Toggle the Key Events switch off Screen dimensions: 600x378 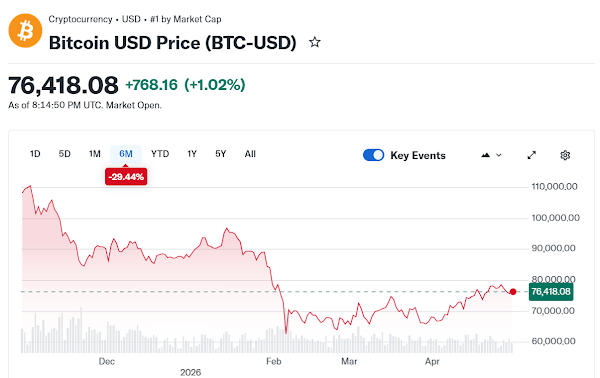(x=373, y=155)
